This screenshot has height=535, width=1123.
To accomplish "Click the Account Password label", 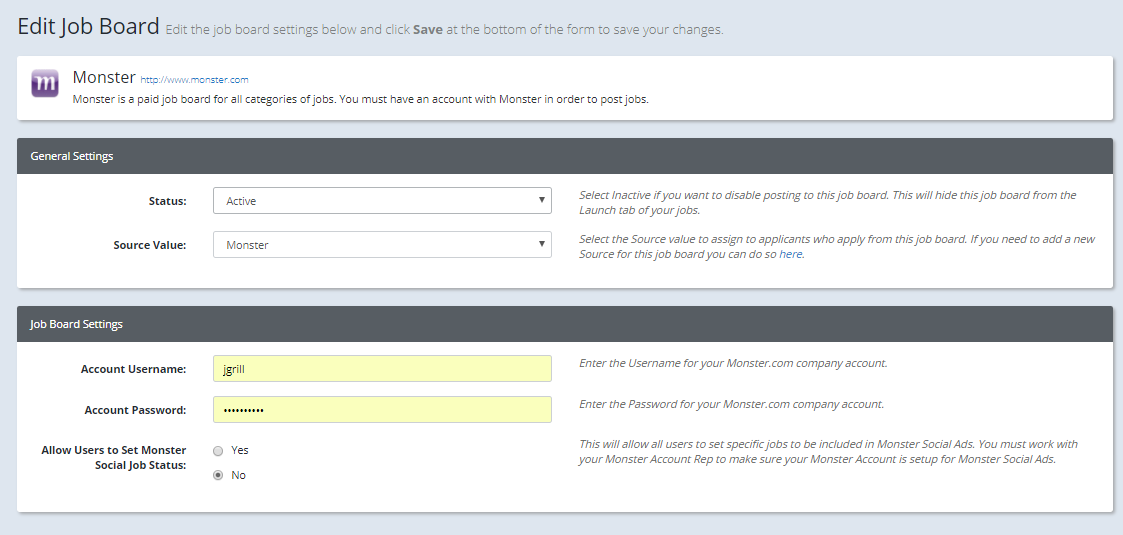I will coord(135,410).
